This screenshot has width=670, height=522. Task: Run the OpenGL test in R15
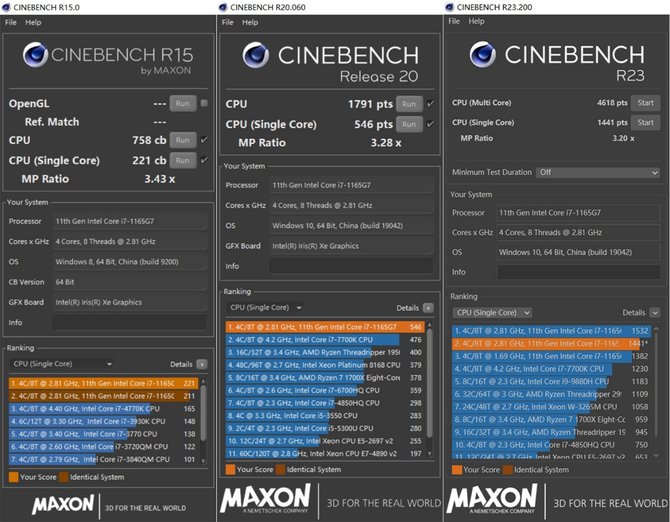click(x=183, y=103)
